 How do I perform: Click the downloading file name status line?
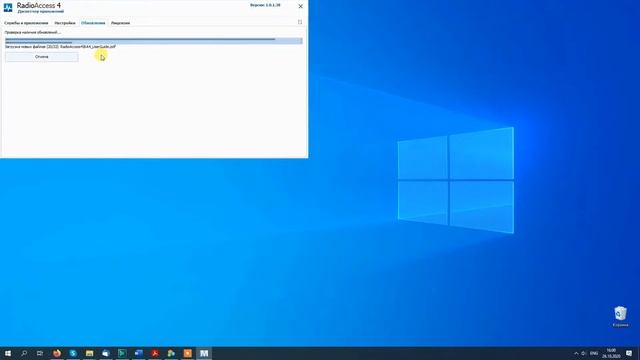[x=60, y=47]
